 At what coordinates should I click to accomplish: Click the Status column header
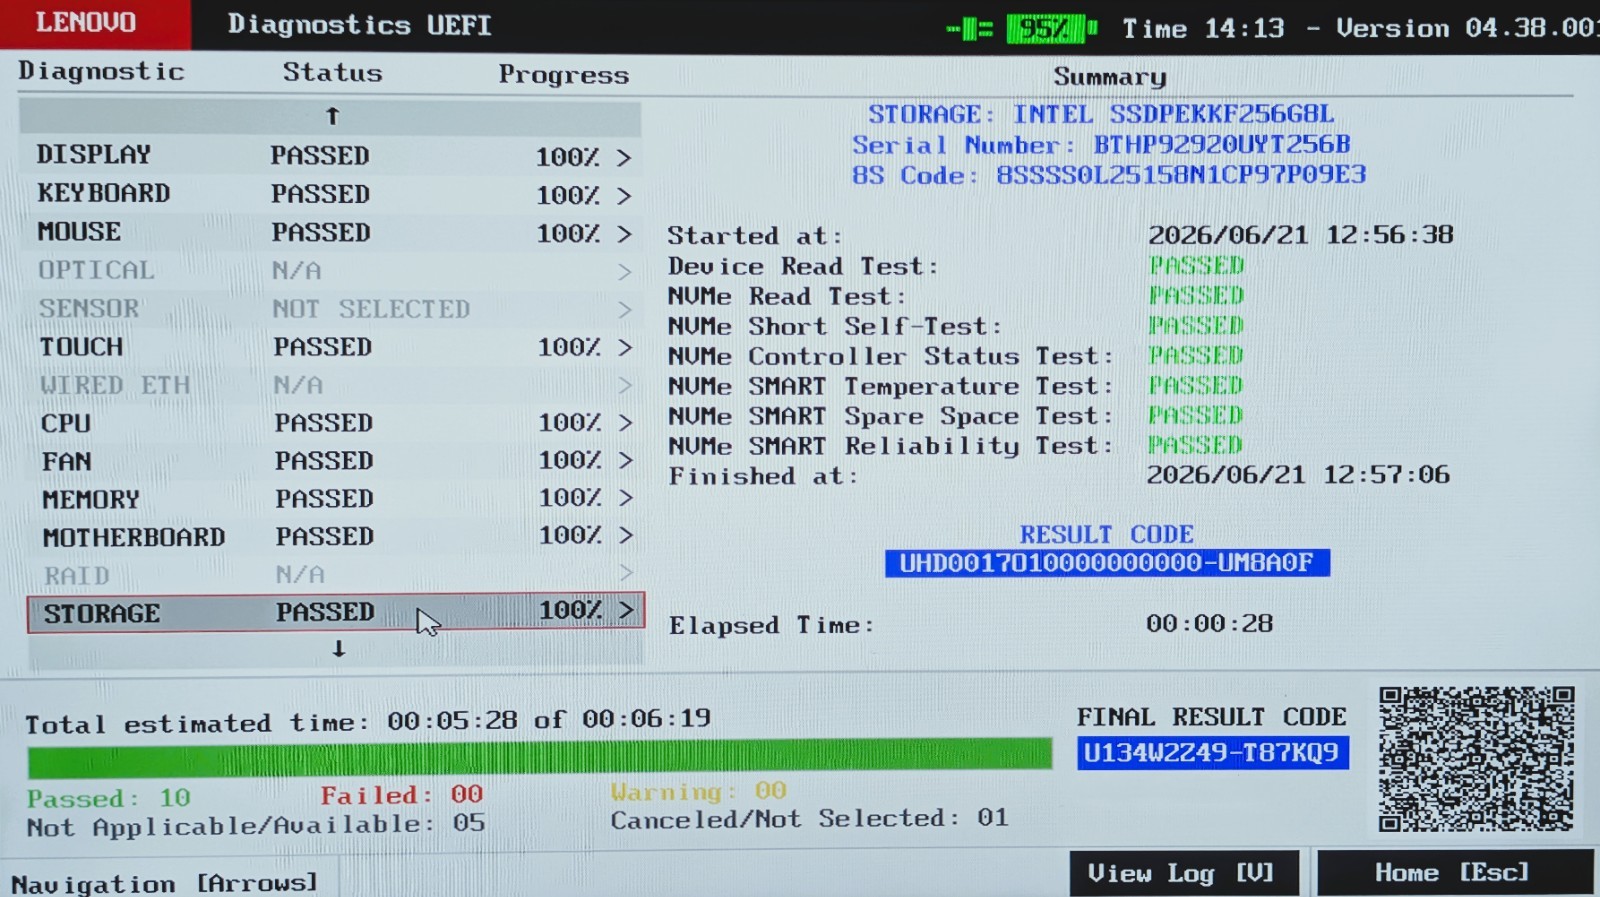[332, 73]
